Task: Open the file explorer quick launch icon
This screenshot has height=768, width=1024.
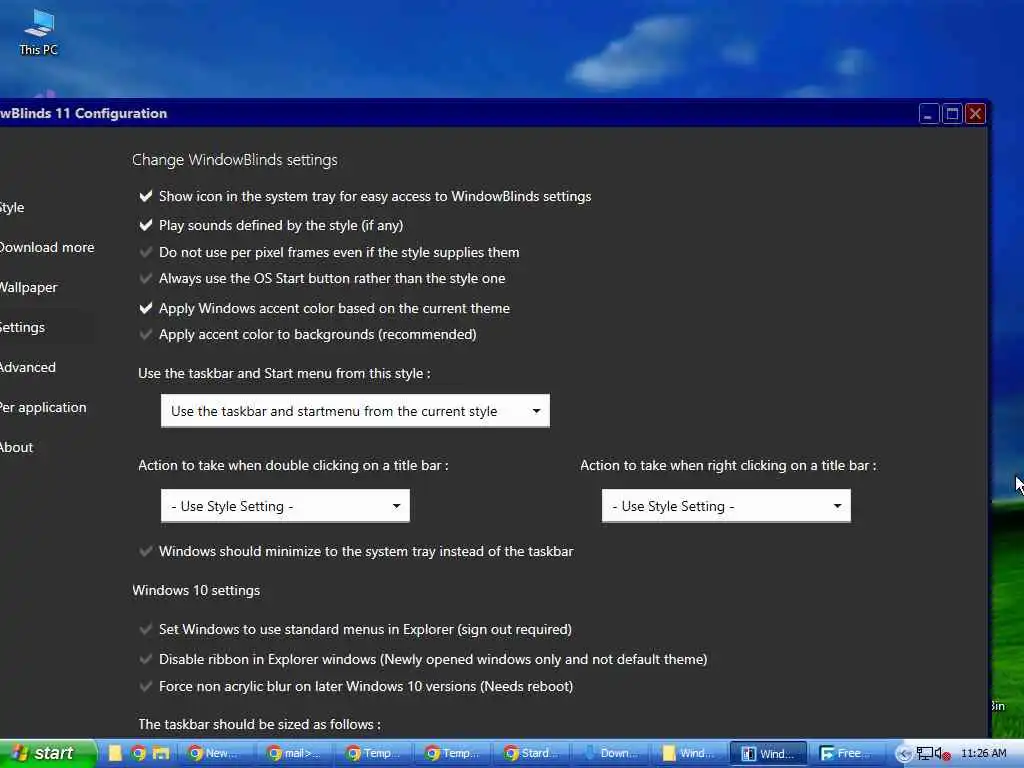Action: point(161,754)
